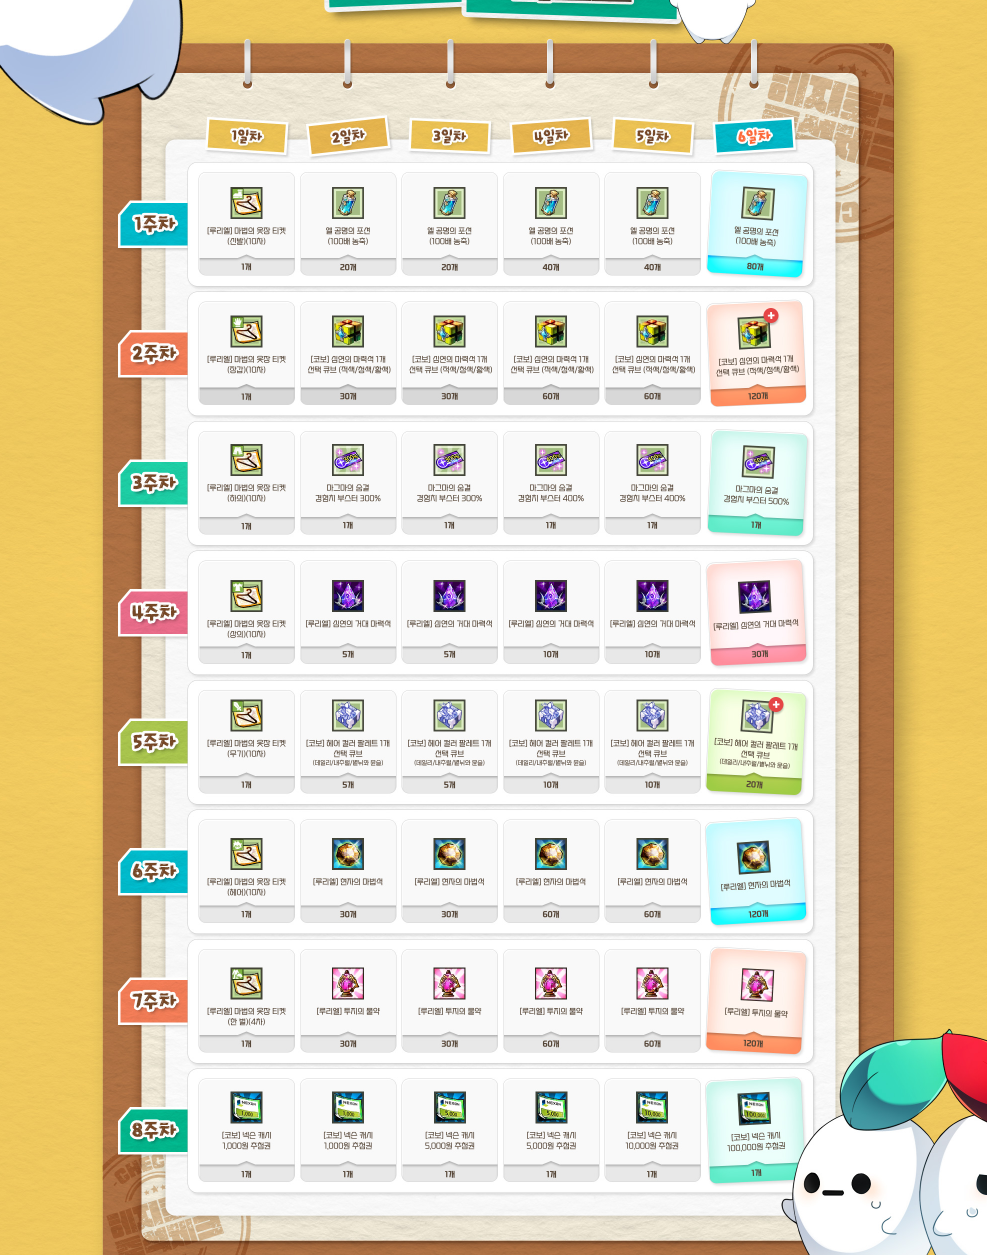Click the 120개 quantity on 7주차 6일차 card

(x=753, y=1043)
